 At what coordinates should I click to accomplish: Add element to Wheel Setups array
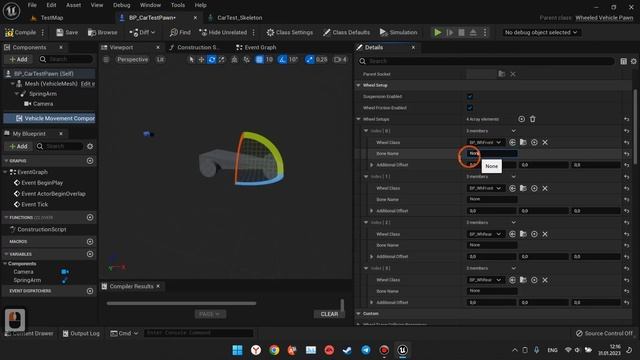(521, 119)
